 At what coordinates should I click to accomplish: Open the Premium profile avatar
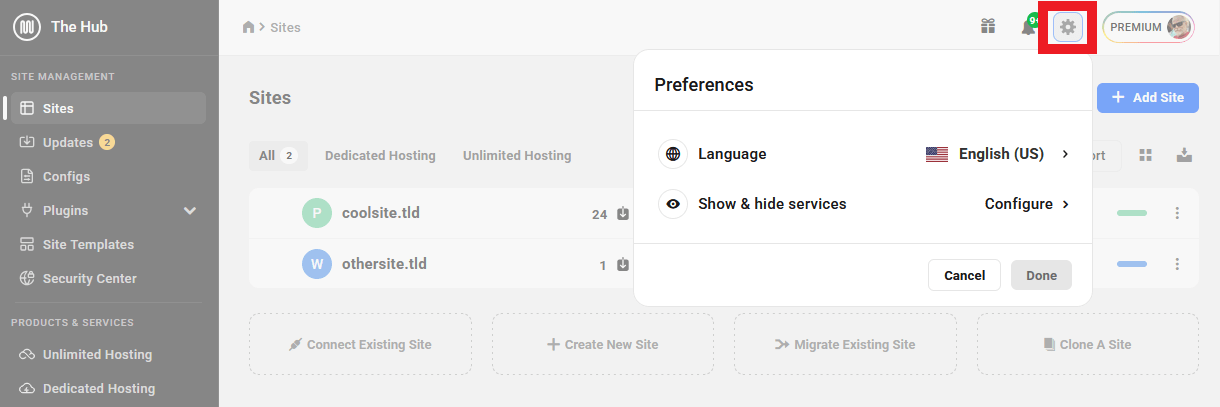[1179, 27]
